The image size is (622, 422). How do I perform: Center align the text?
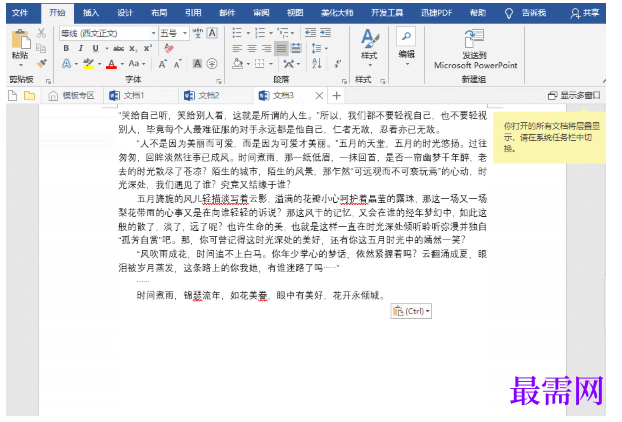pos(252,48)
